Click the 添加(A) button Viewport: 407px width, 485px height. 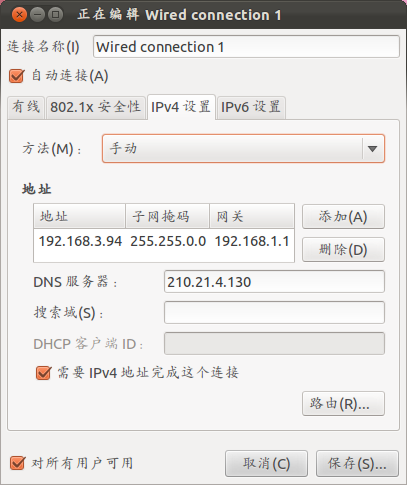[343, 217]
